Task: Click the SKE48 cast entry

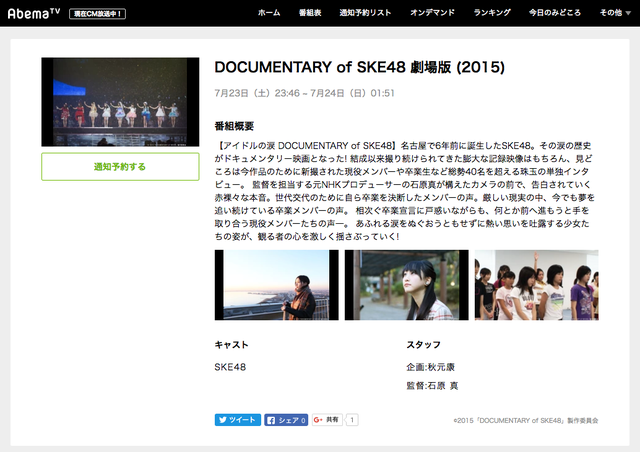Action: coord(230,367)
